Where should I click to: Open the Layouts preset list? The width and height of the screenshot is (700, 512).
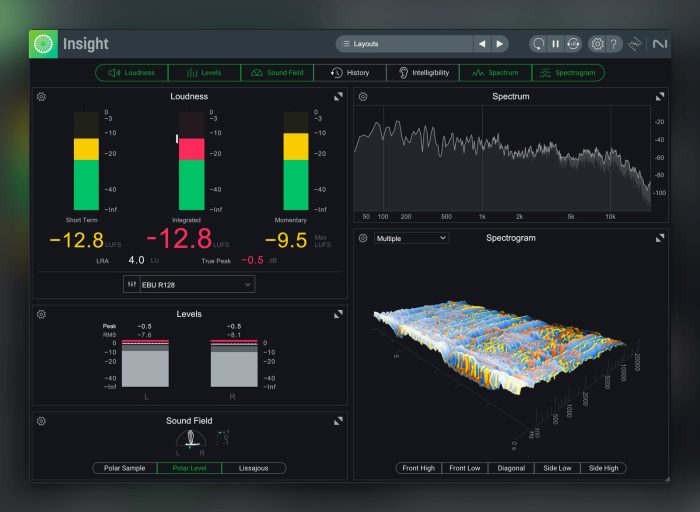pyautogui.click(x=404, y=44)
